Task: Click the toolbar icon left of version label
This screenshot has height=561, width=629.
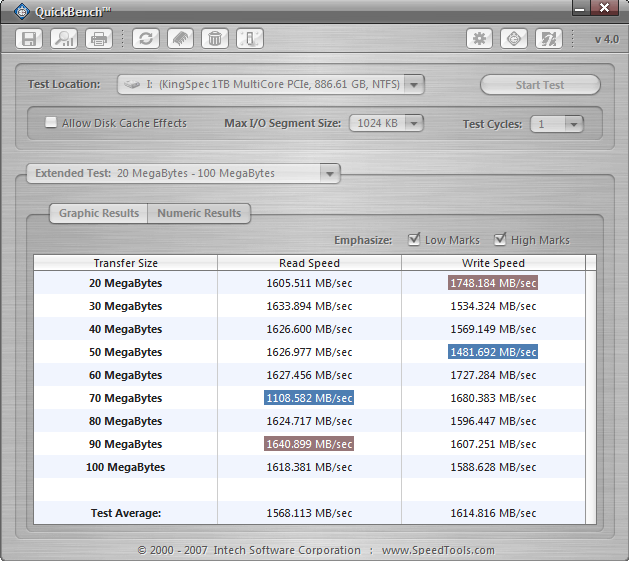Action: (x=548, y=39)
